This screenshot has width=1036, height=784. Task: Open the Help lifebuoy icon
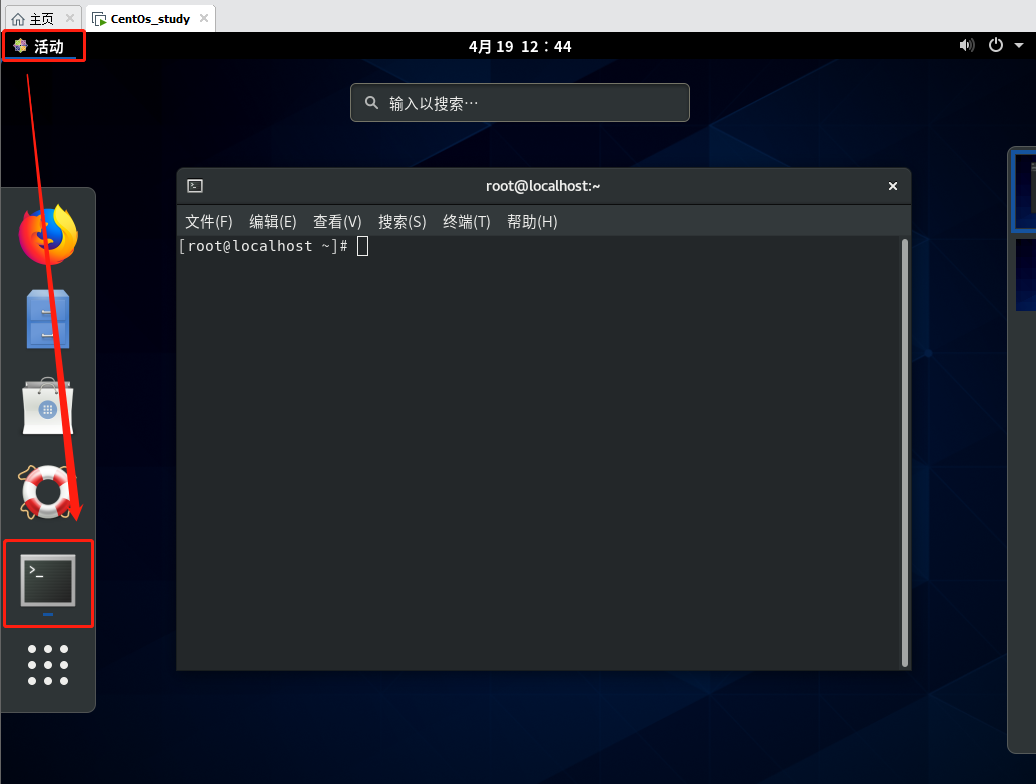click(48, 491)
